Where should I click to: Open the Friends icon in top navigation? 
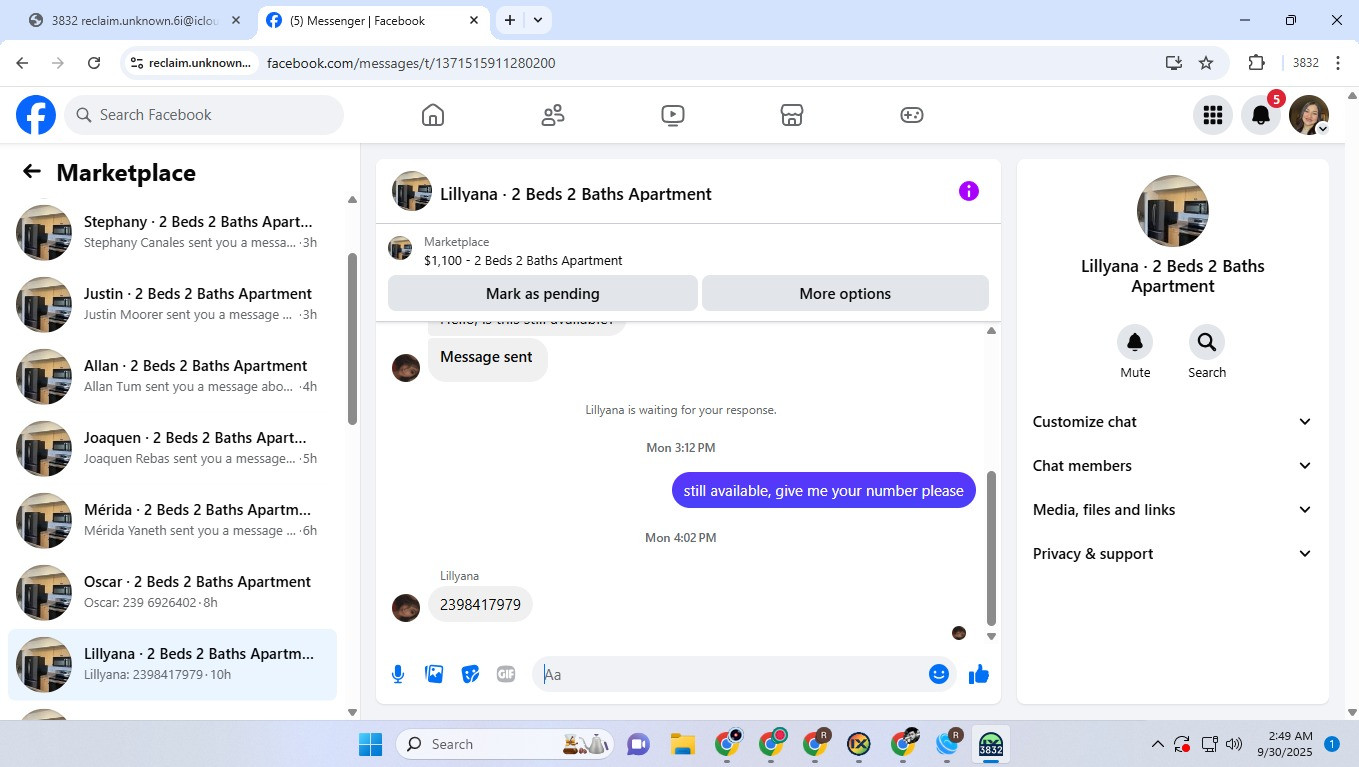tap(553, 115)
